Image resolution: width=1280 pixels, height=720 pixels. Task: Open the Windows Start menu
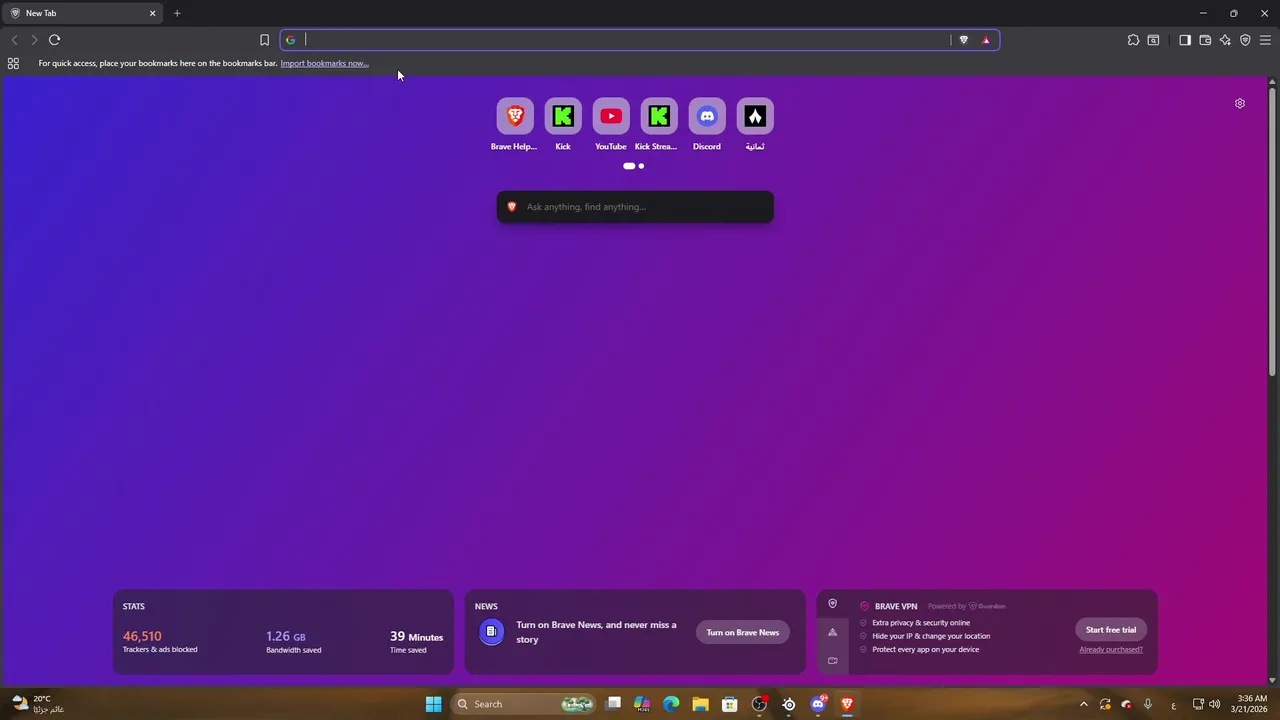[434, 704]
